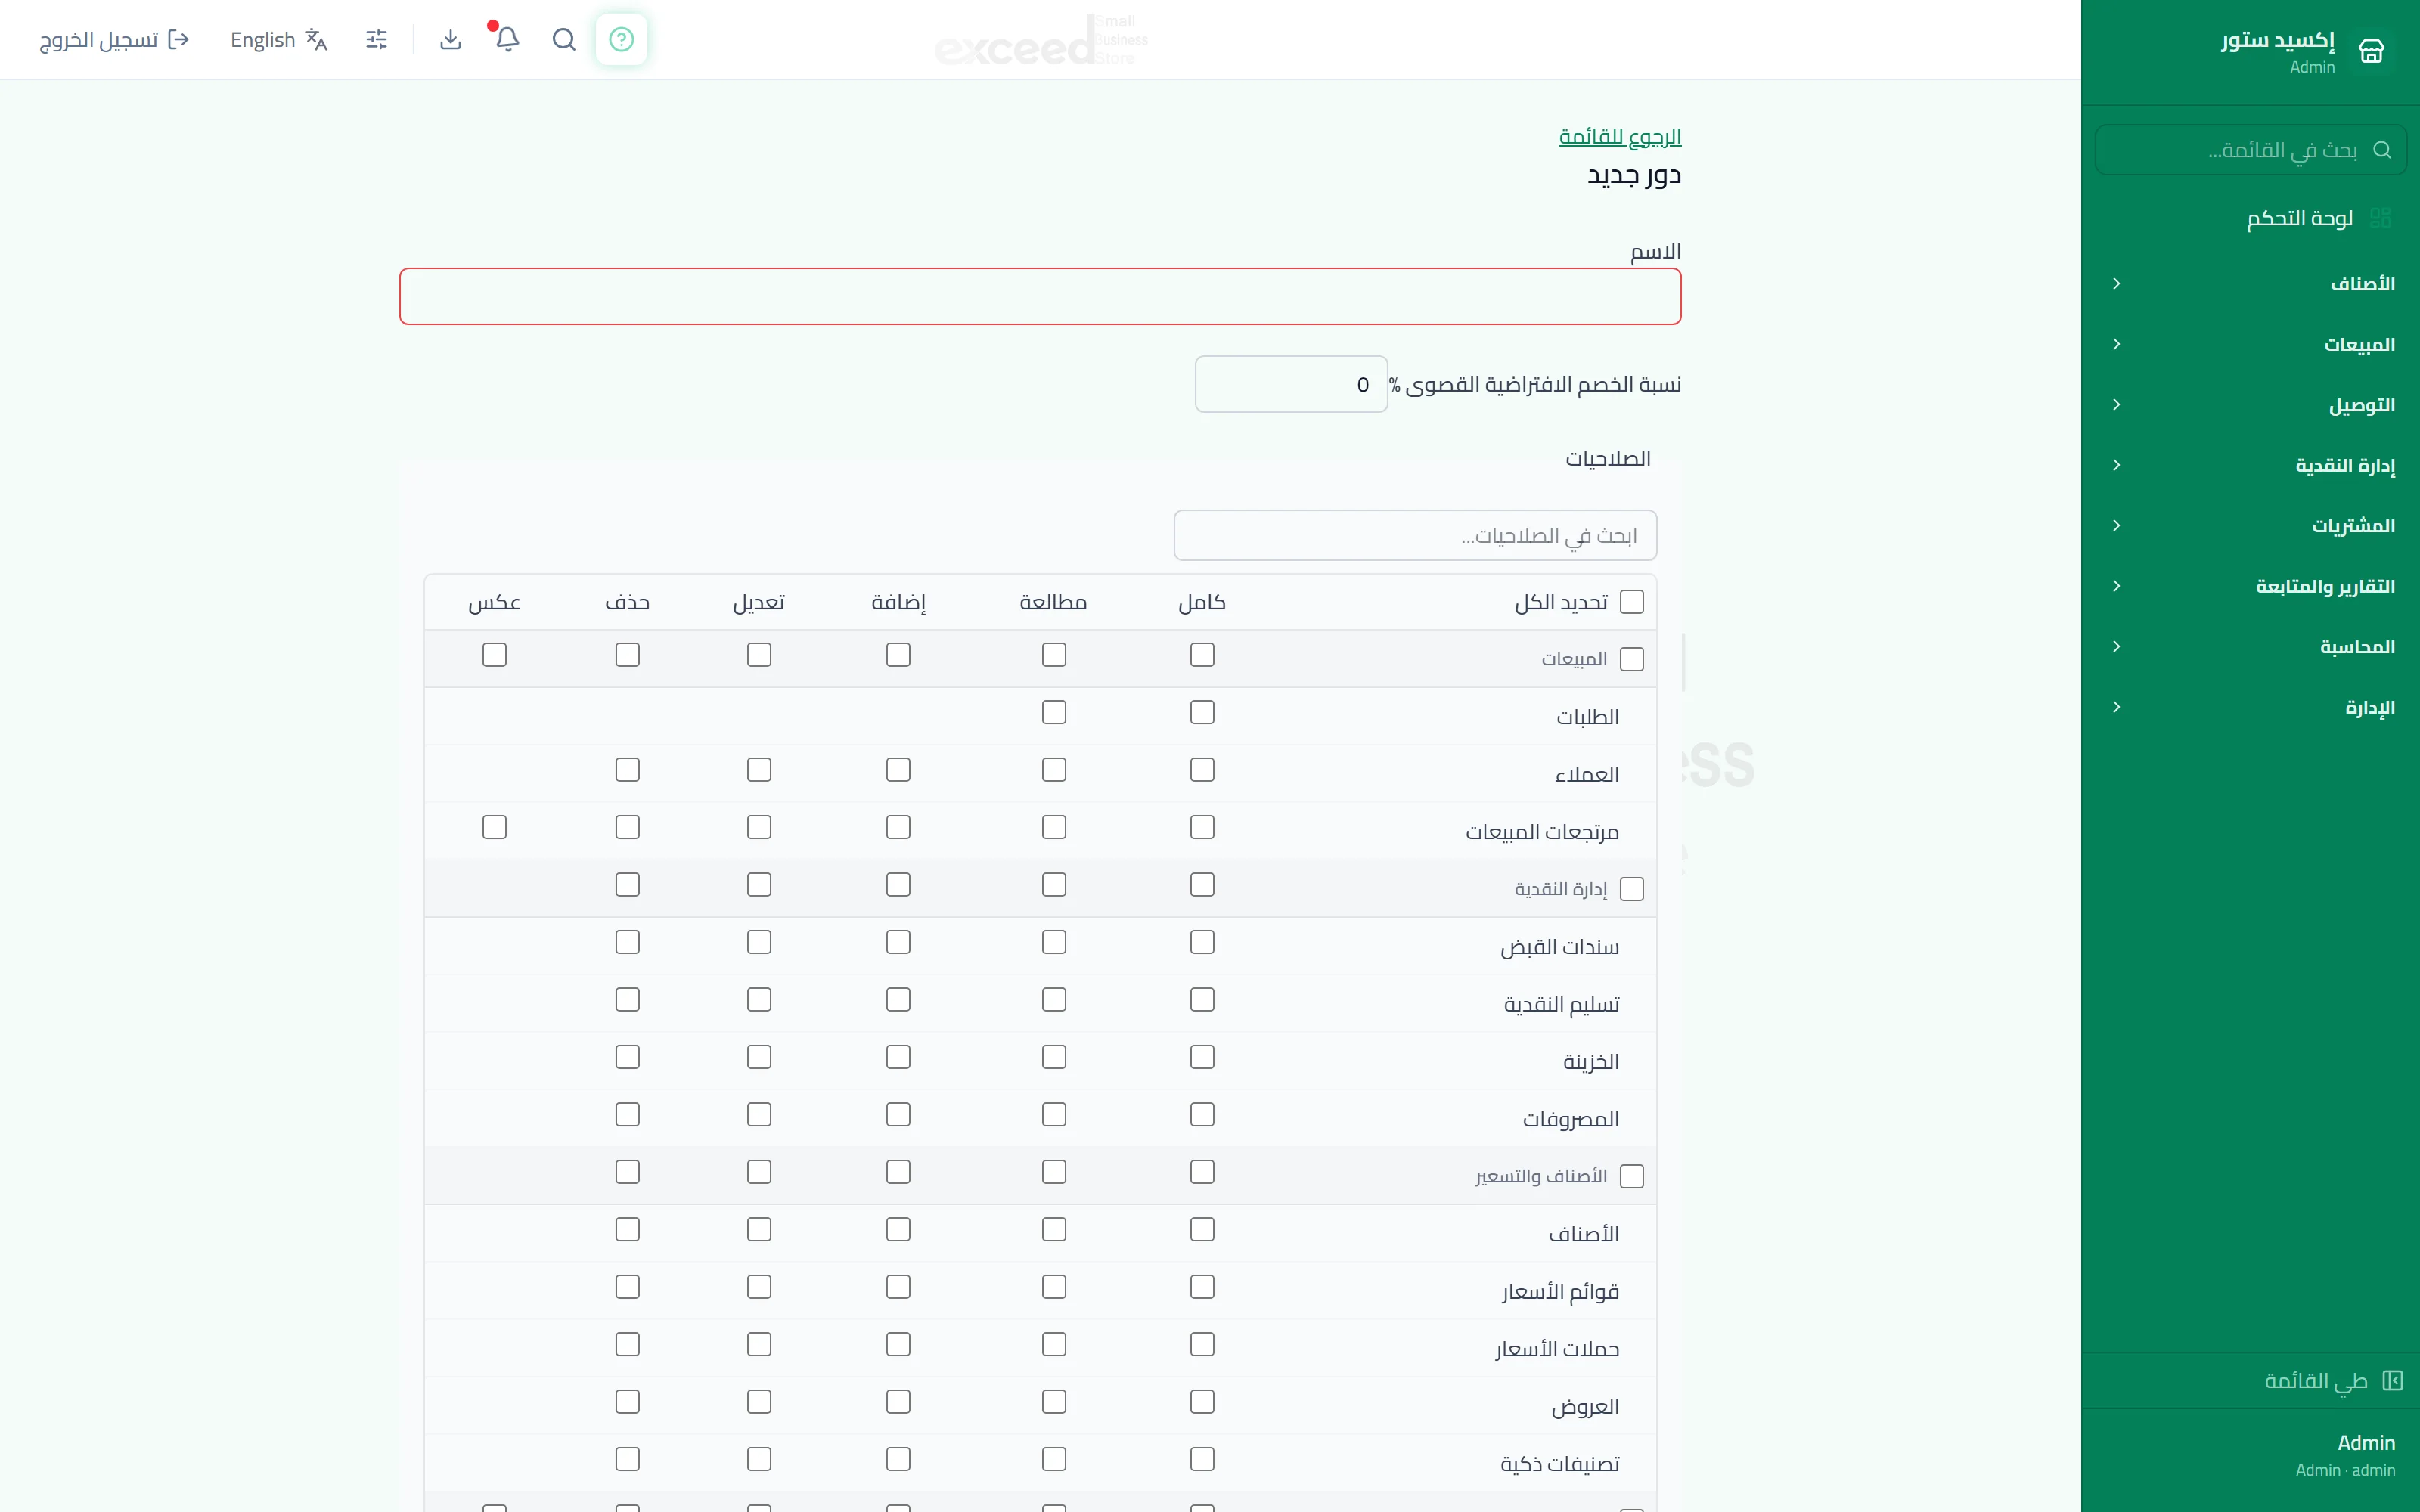Tick حذف checkbox for سندات القبض row
The width and height of the screenshot is (2420, 1512).
(x=627, y=942)
